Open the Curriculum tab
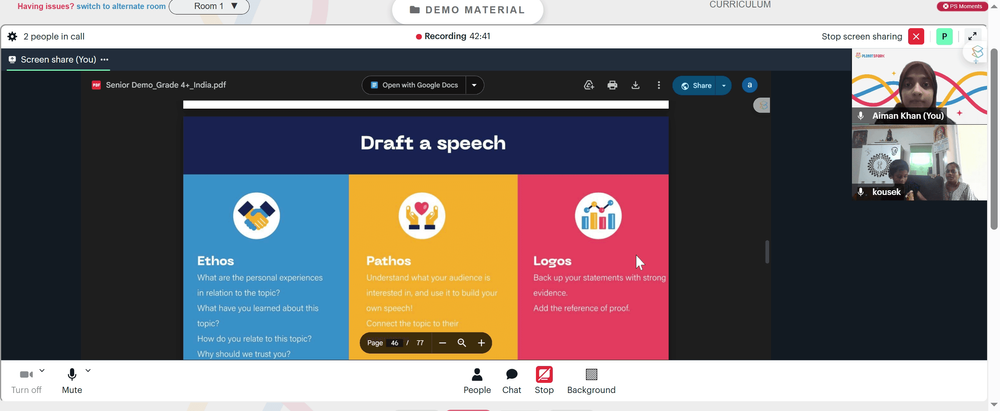 [x=740, y=4]
